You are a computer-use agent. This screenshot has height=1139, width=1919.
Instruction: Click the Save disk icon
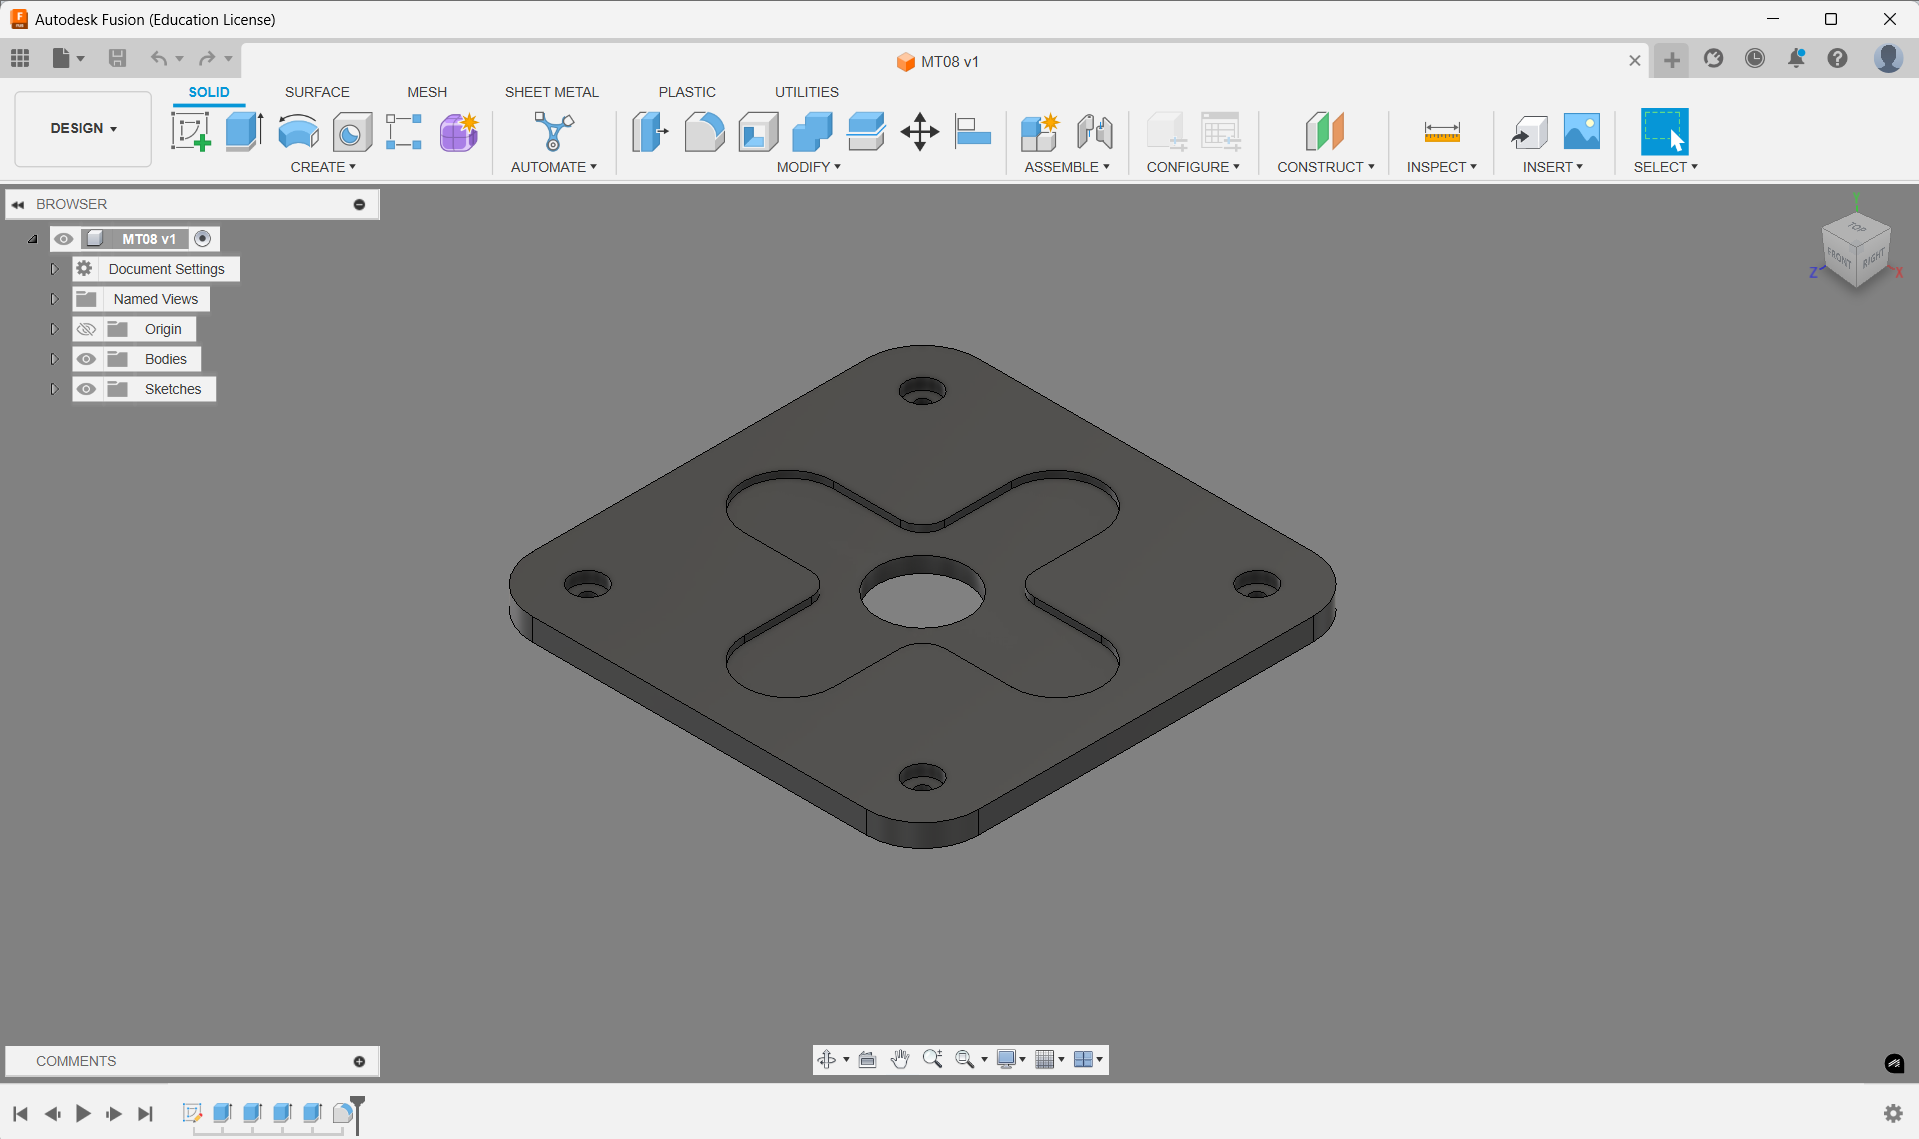point(118,58)
